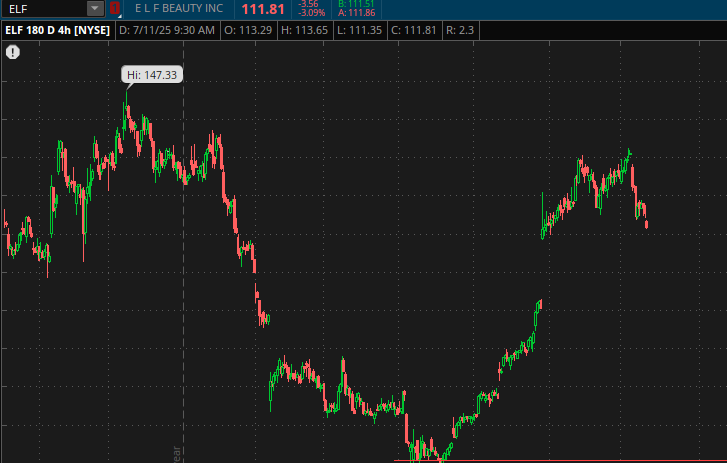Click the low value L: 111.35
The height and width of the screenshot is (463, 727).
pos(360,30)
